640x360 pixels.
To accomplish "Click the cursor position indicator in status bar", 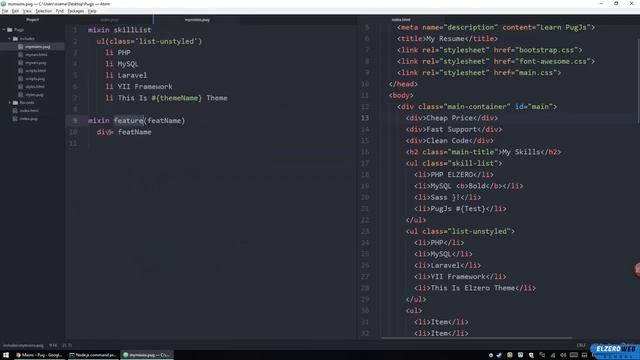I will 53,345.
